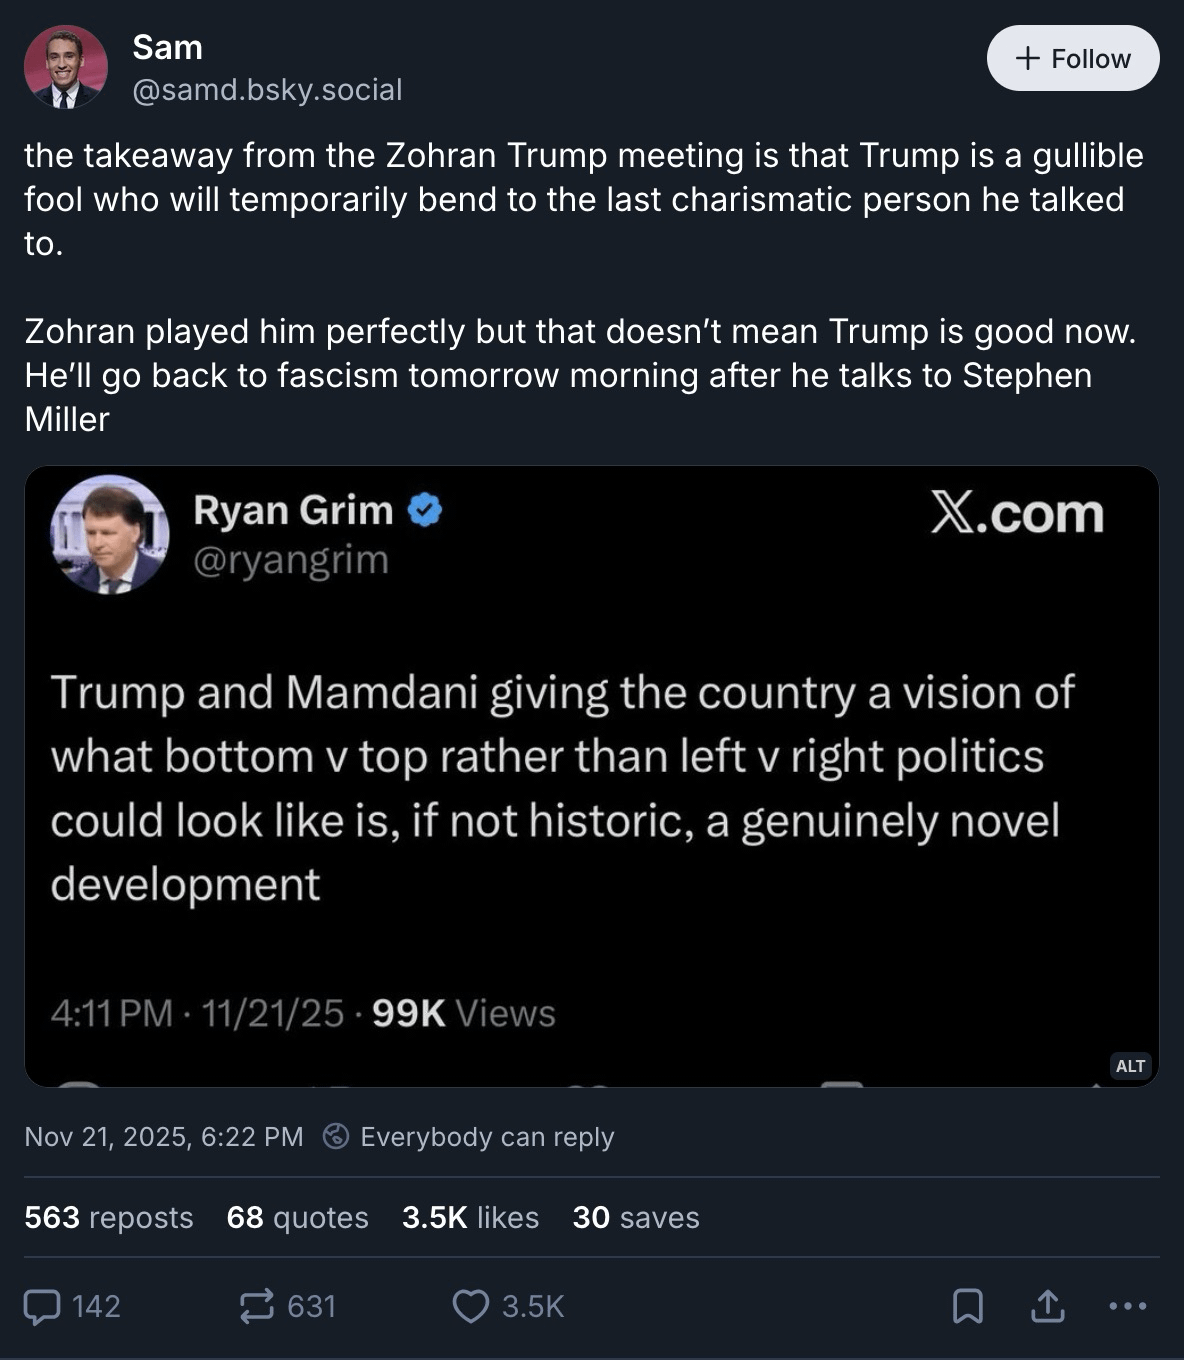Click the repost arrows icon

(257, 1306)
